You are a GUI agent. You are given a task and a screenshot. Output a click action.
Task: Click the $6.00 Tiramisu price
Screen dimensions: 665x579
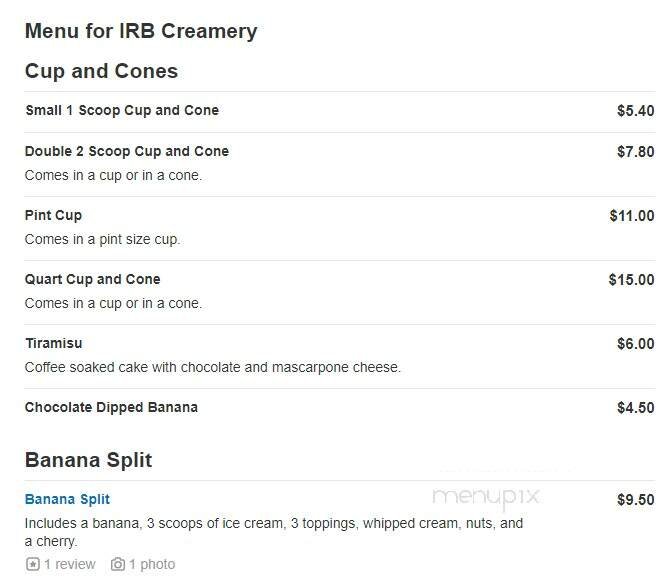[x=635, y=344]
